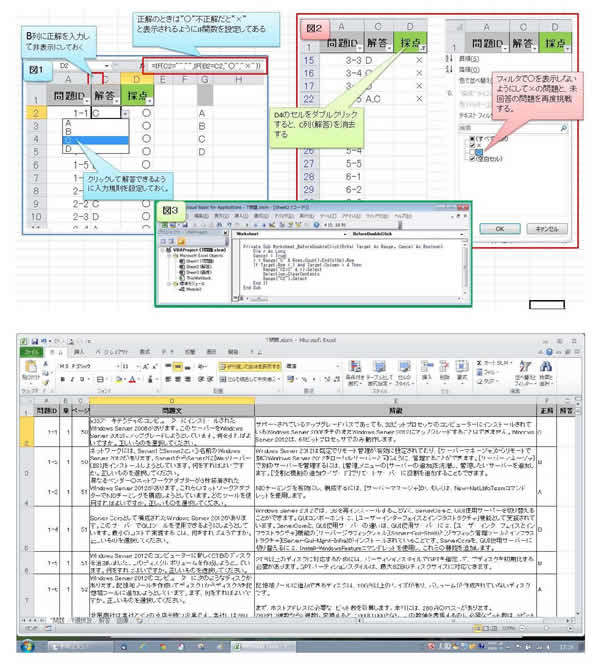Switch to the Insert ribbon tab

(79, 352)
